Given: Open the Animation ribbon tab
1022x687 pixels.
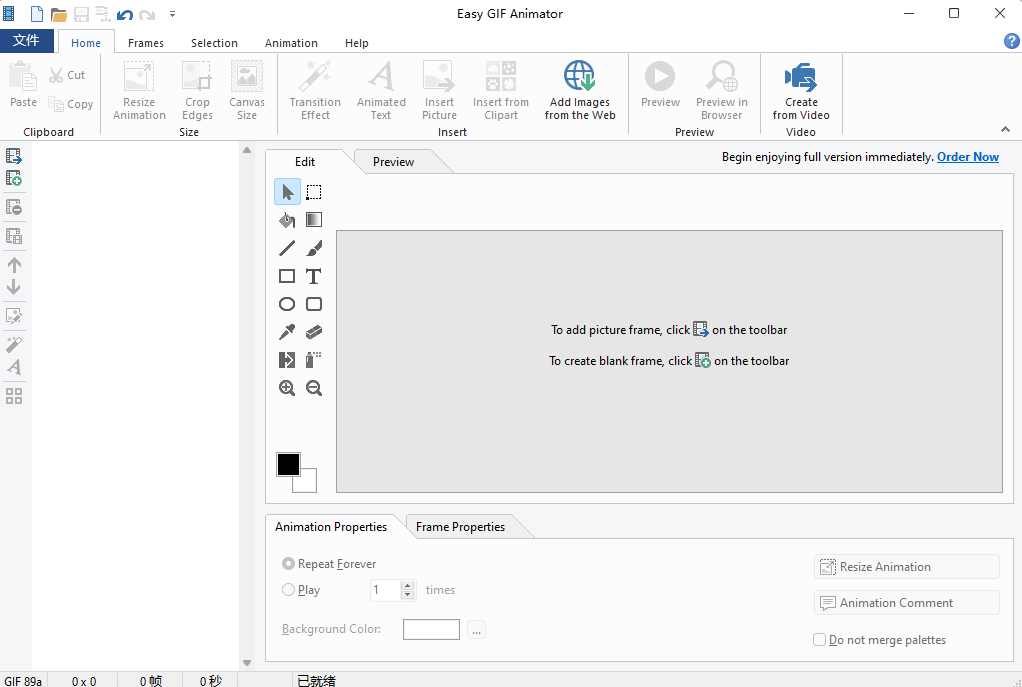Looking at the screenshot, I should (291, 43).
